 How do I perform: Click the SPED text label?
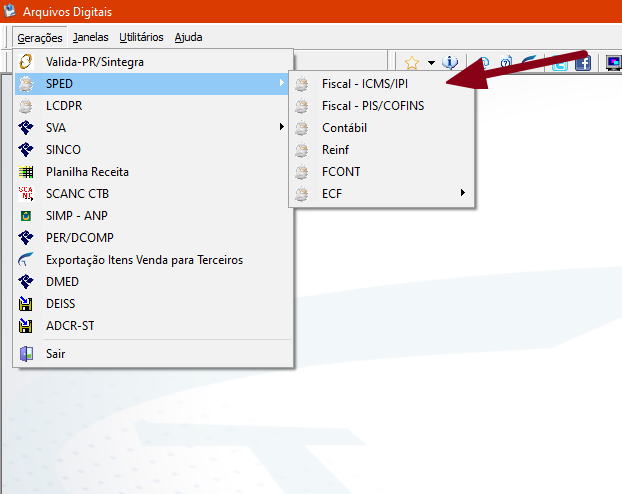[59, 84]
